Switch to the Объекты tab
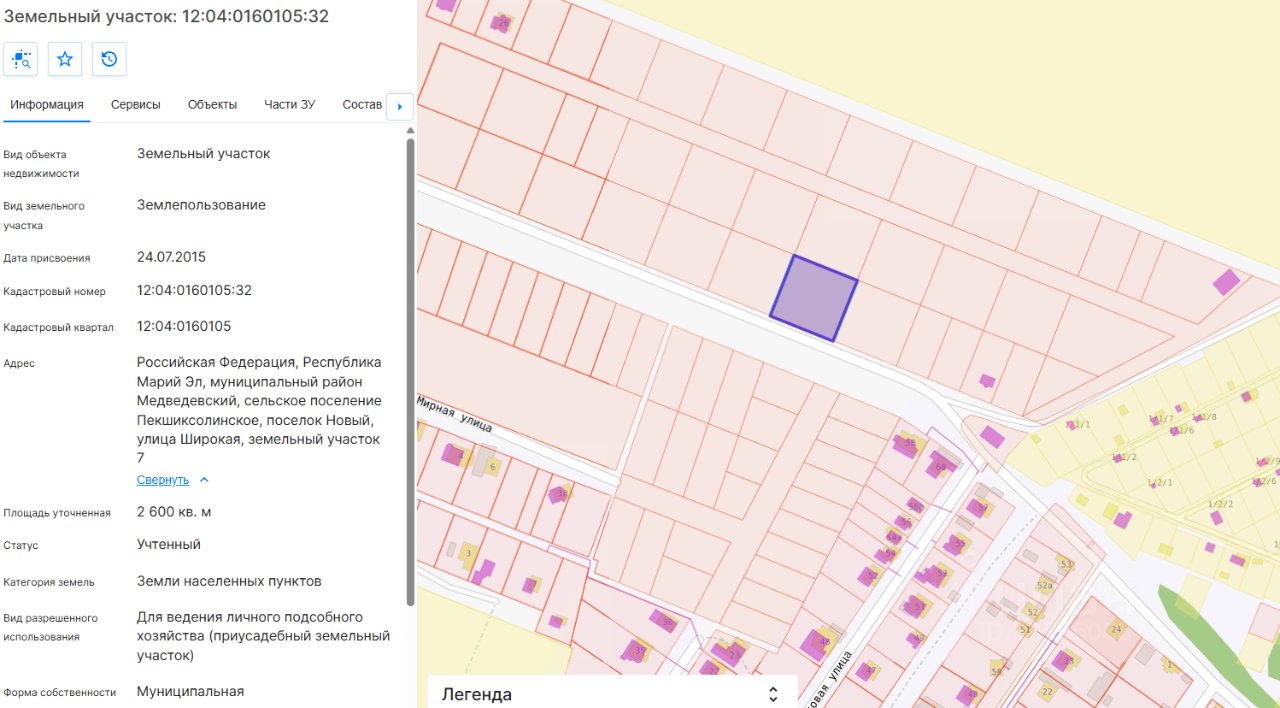The width and height of the screenshot is (1280, 708). pos(213,105)
